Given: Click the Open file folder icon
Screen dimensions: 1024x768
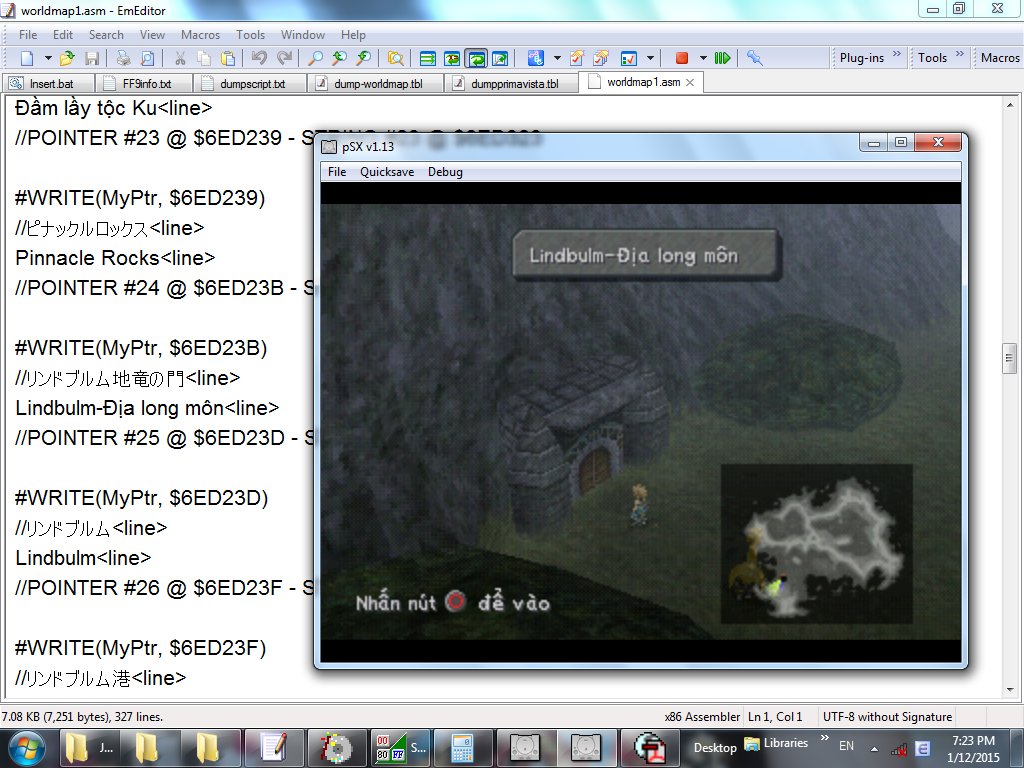Looking at the screenshot, I should 67,58.
